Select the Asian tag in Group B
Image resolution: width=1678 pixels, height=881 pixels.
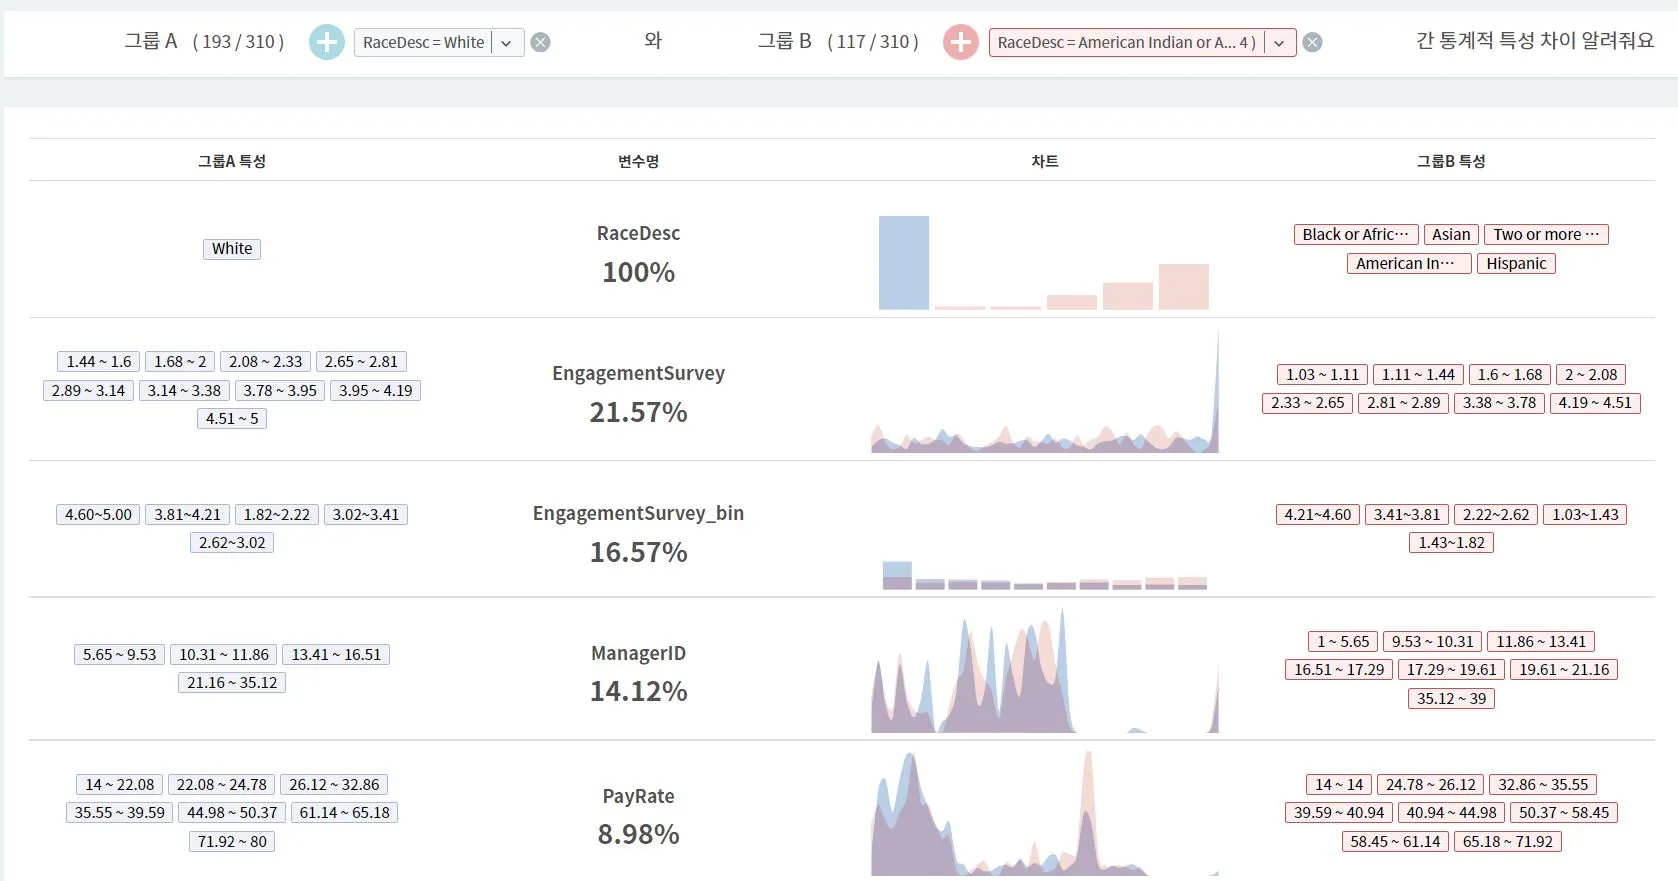(x=1451, y=234)
